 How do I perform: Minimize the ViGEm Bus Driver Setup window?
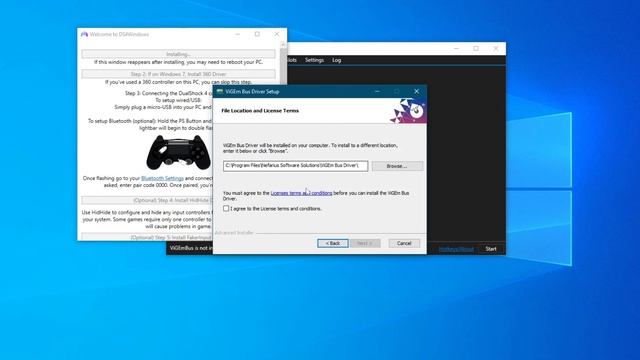click(x=377, y=91)
